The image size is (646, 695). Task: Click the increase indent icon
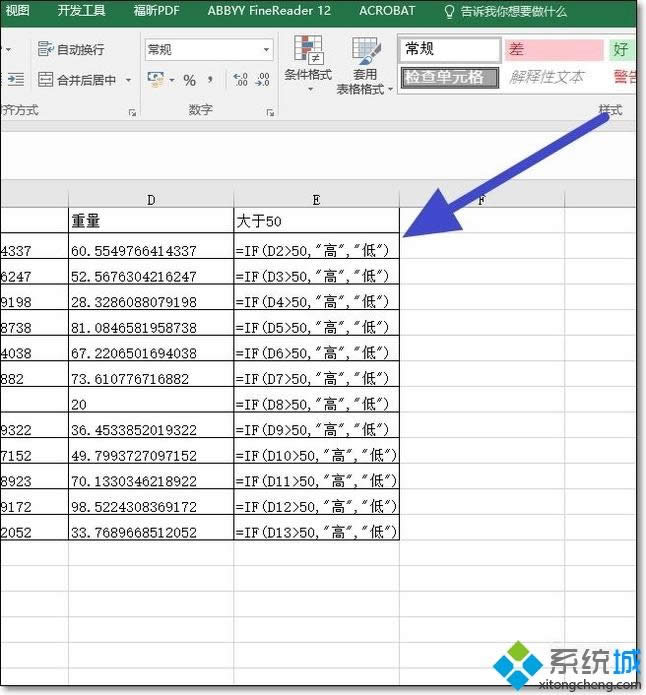(x=16, y=80)
